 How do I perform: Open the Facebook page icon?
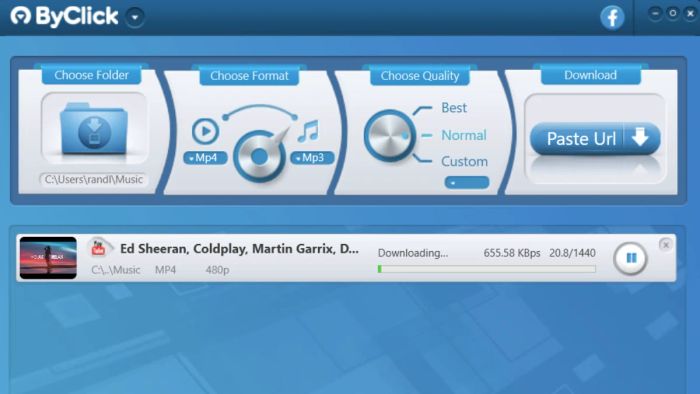point(612,18)
